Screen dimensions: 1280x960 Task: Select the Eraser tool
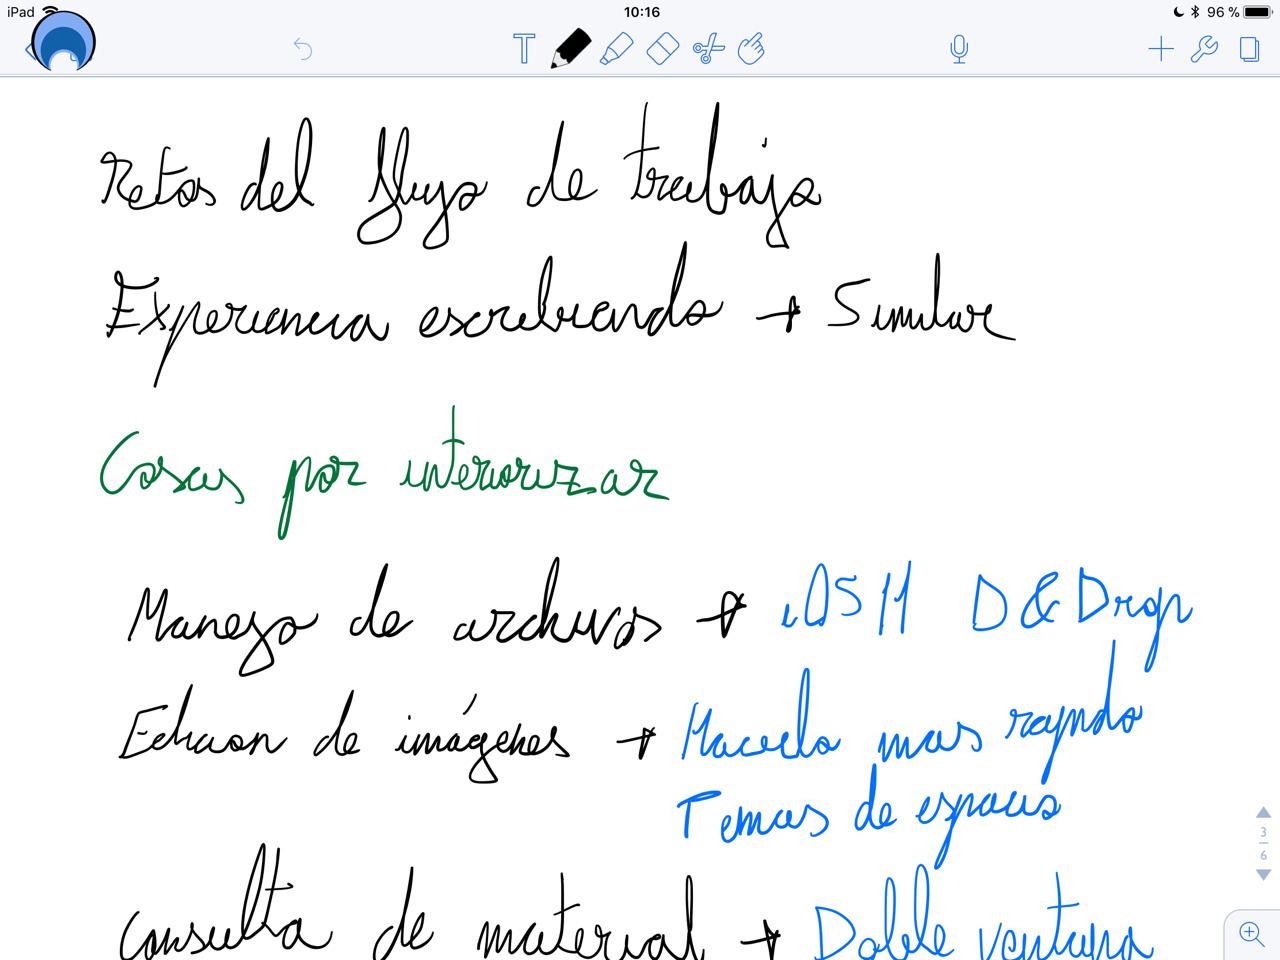pos(662,48)
